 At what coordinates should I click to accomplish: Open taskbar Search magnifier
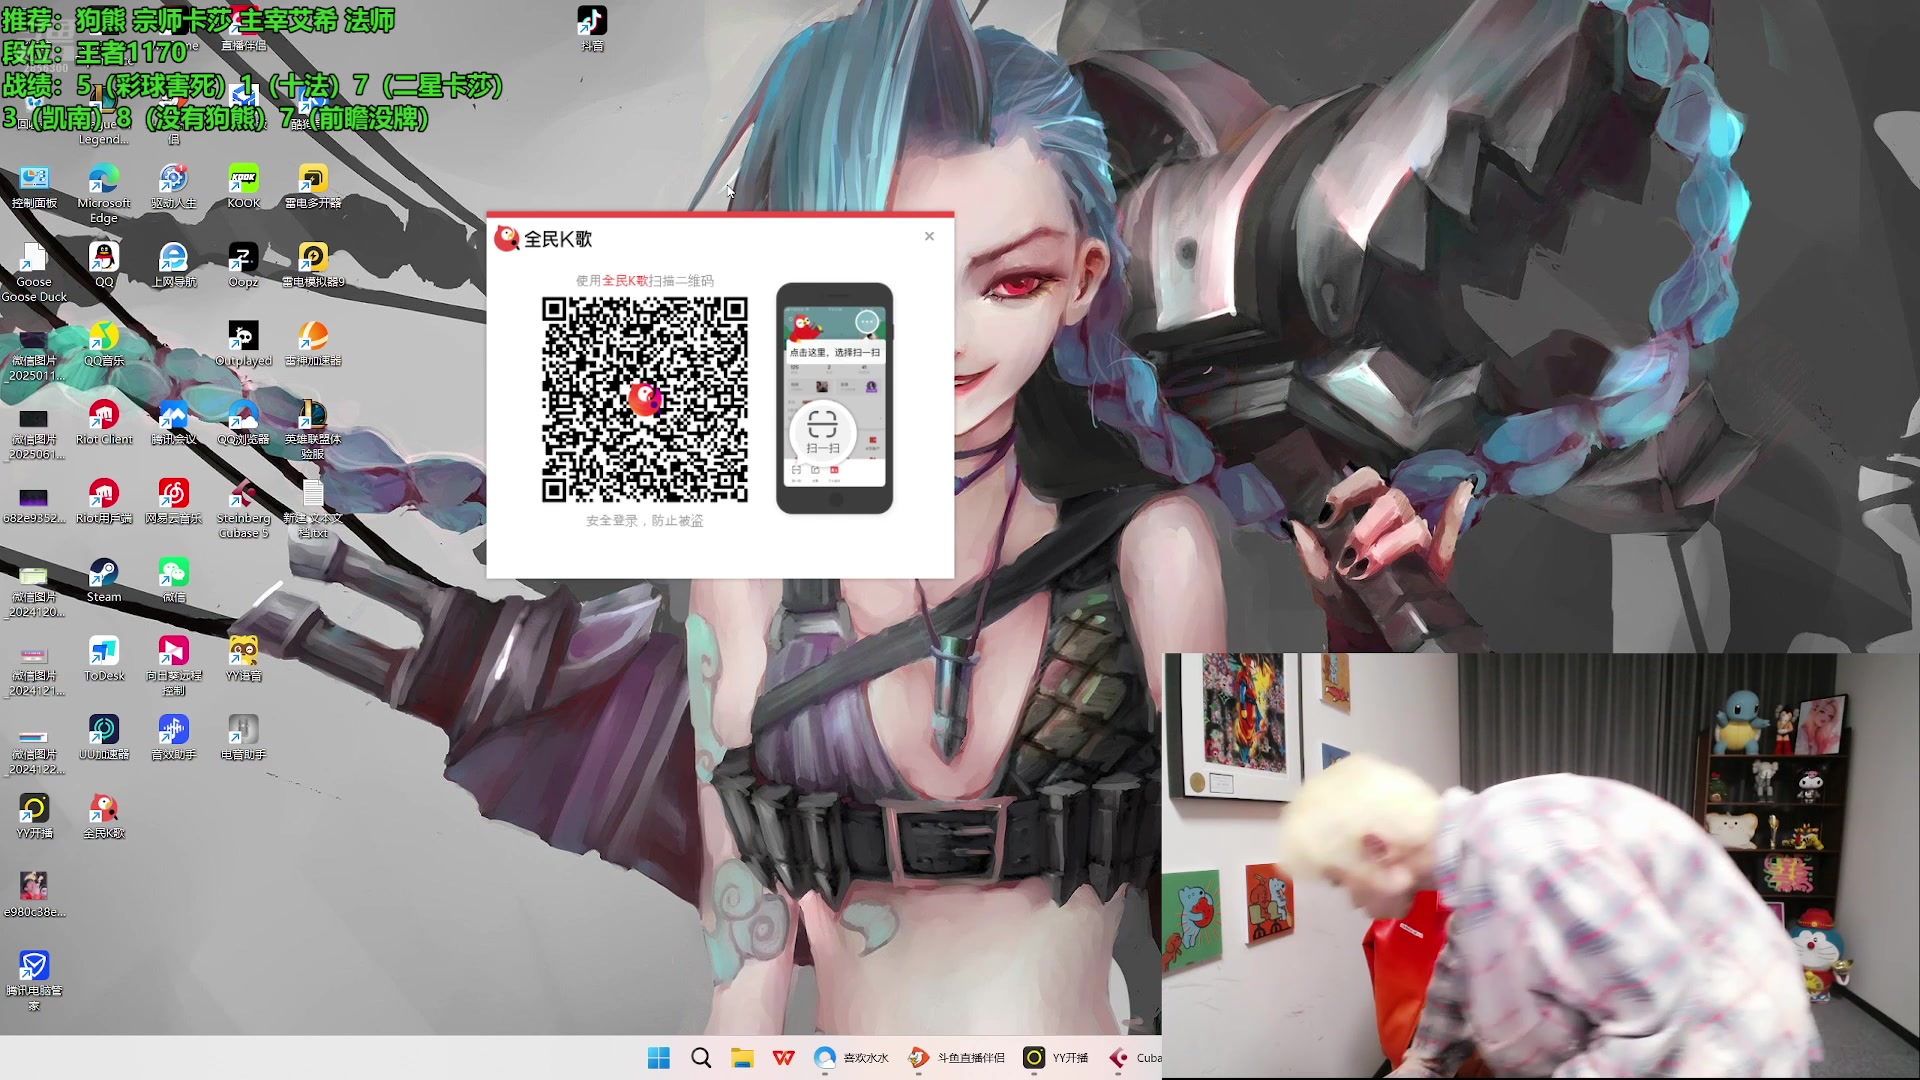point(701,1058)
